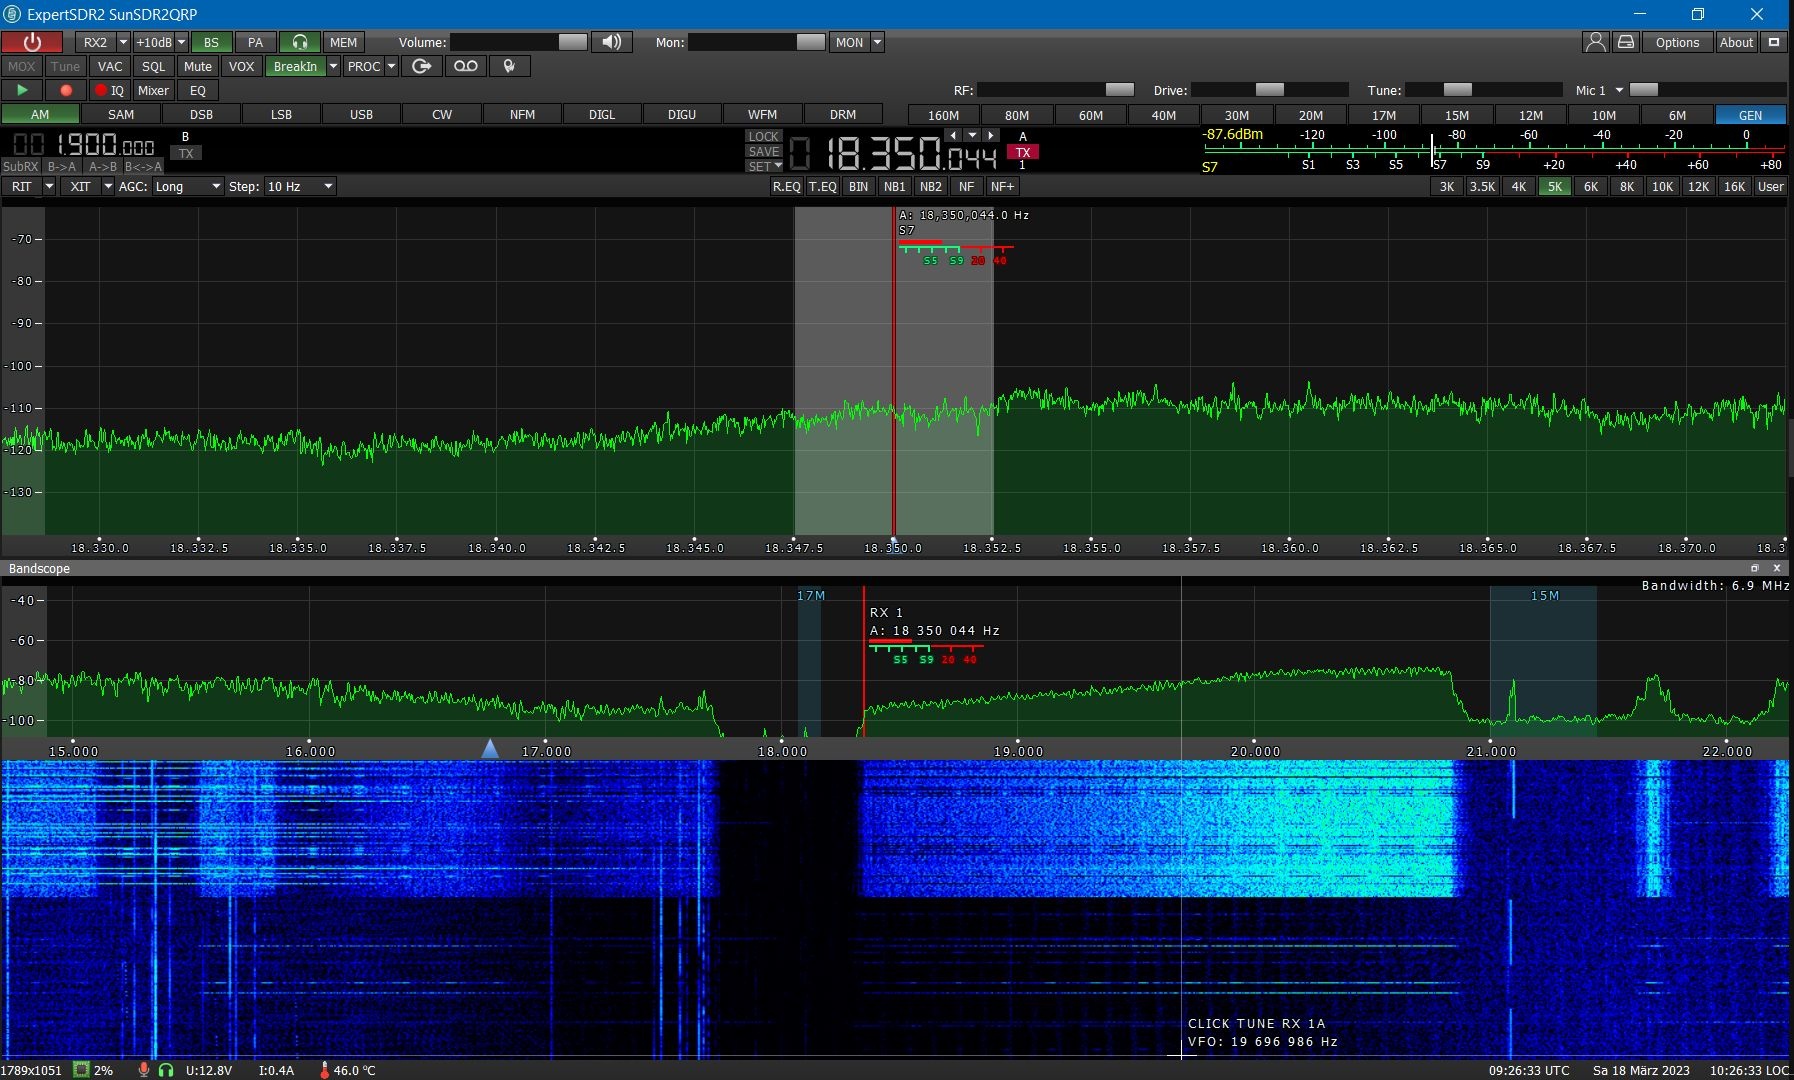The height and width of the screenshot is (1080, 1794).
Task: Click the SAVE frequency button
Action: (763, 151)
